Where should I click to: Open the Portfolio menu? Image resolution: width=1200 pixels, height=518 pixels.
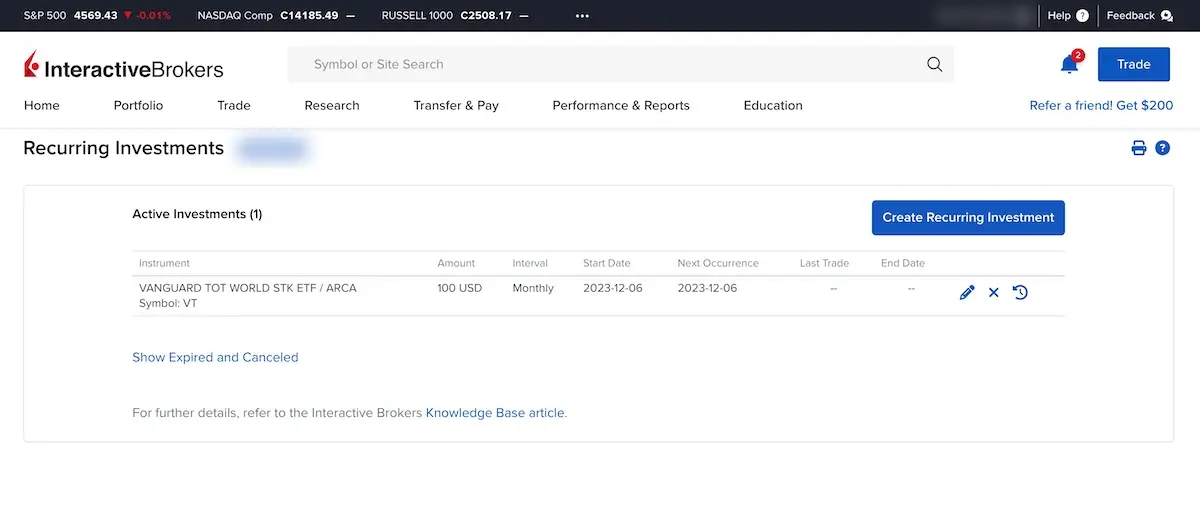138,105
